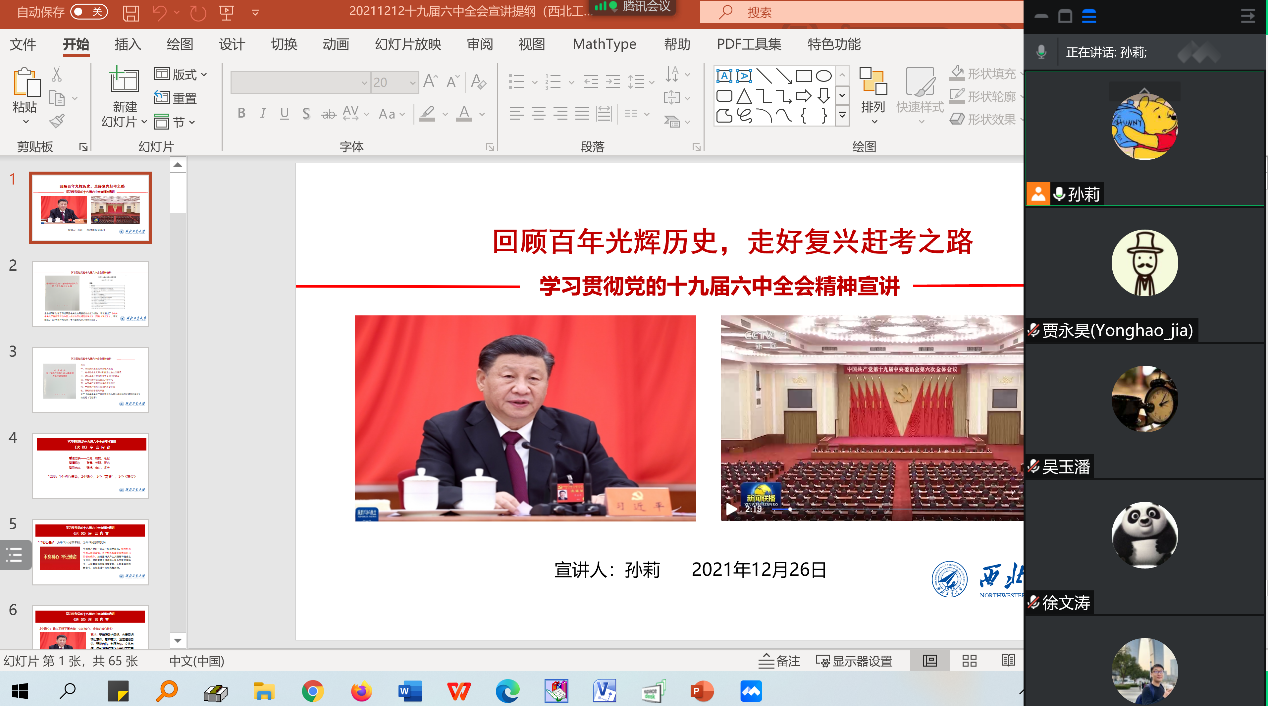1268x706 pixels.
Task: Expand the Section dropdown
Action: (x=176, y=122)
